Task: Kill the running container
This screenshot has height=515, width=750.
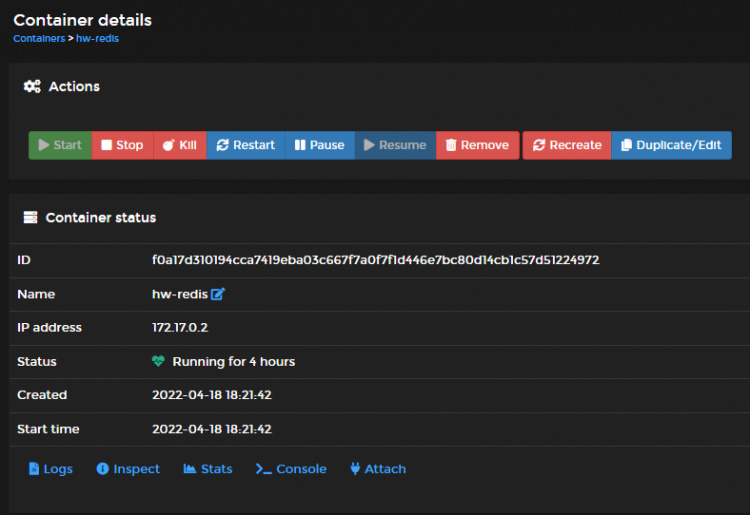Action: [x=180, y=145]
